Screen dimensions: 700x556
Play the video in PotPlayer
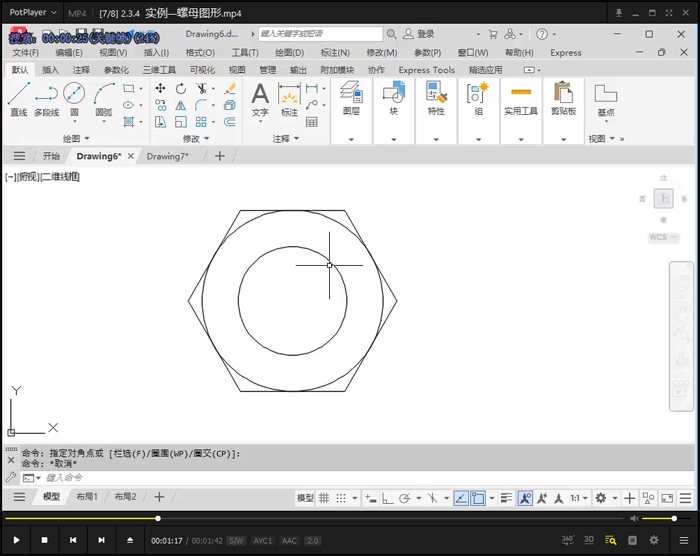(17, 540)
